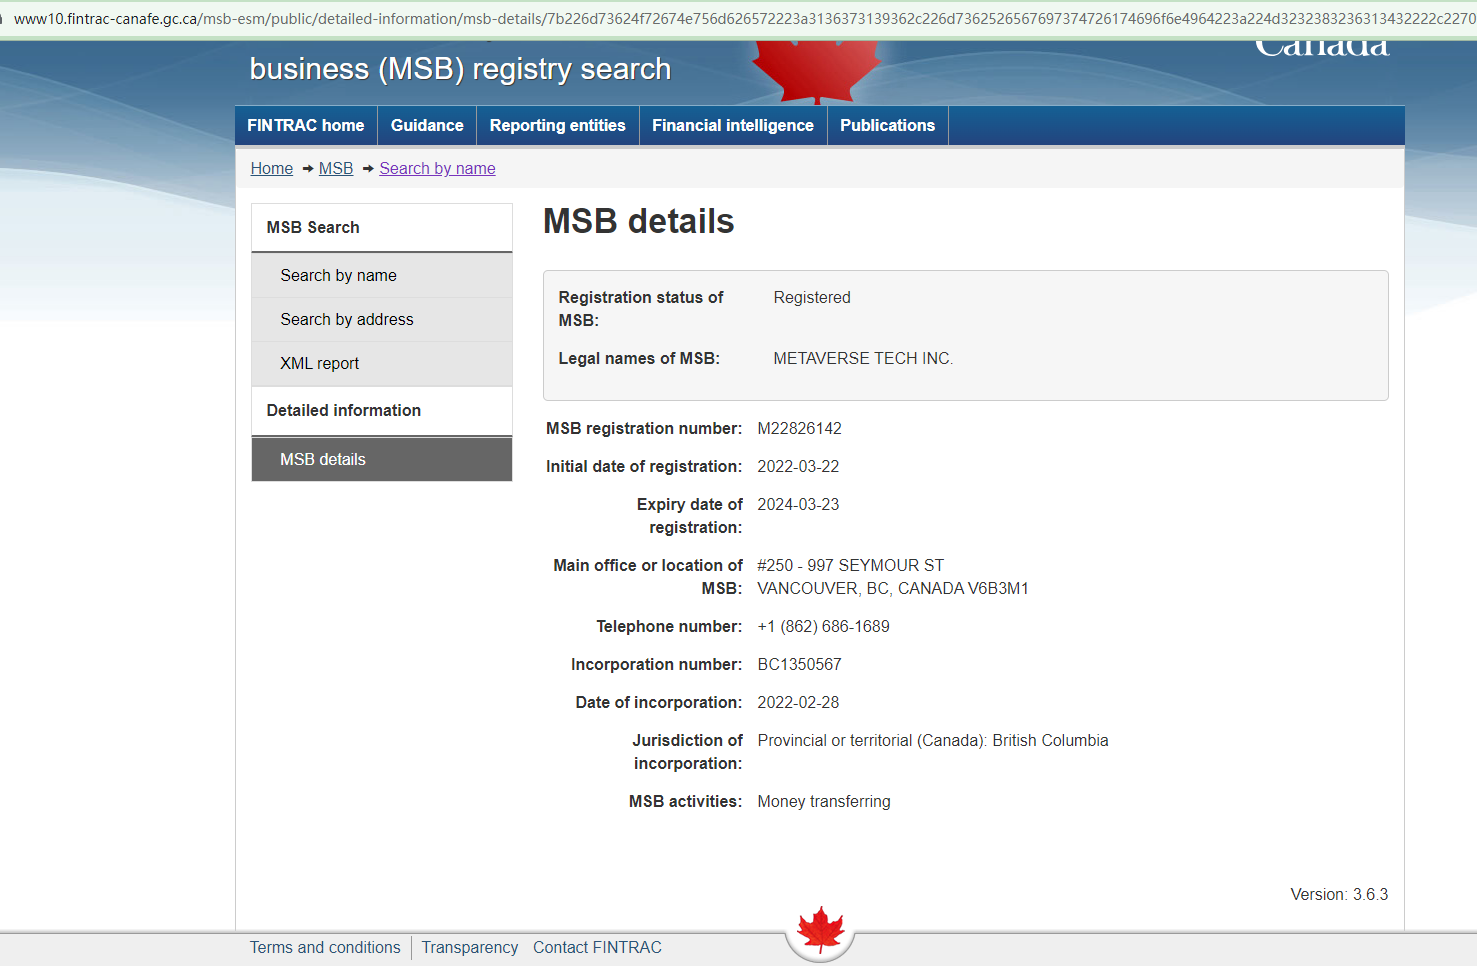Click the Incorporation number label
This screenshot has height=966, width=1477.
656,665
